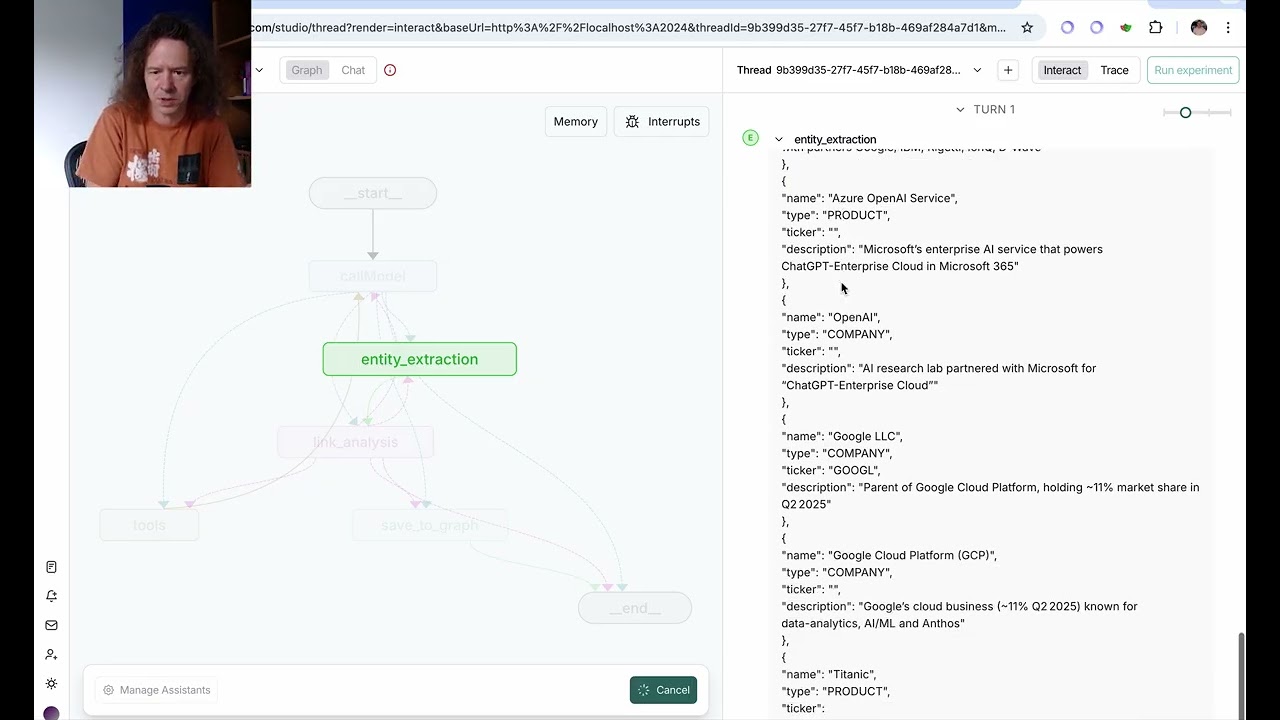Viewport: 1280px width, 720px height.
Task: Select the __end__ graph node
Action: (x=635, y=608)
